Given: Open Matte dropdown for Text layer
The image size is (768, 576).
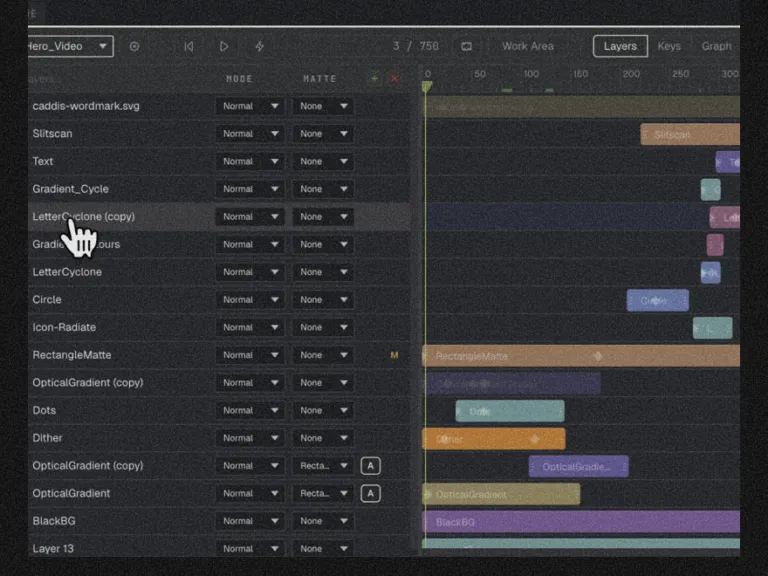Looking at the screenshot, I should 323,161.
